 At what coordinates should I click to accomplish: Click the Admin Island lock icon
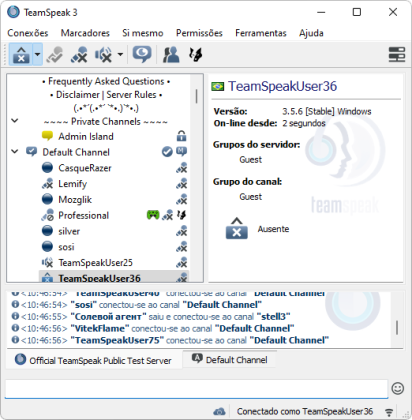(181, 136)
